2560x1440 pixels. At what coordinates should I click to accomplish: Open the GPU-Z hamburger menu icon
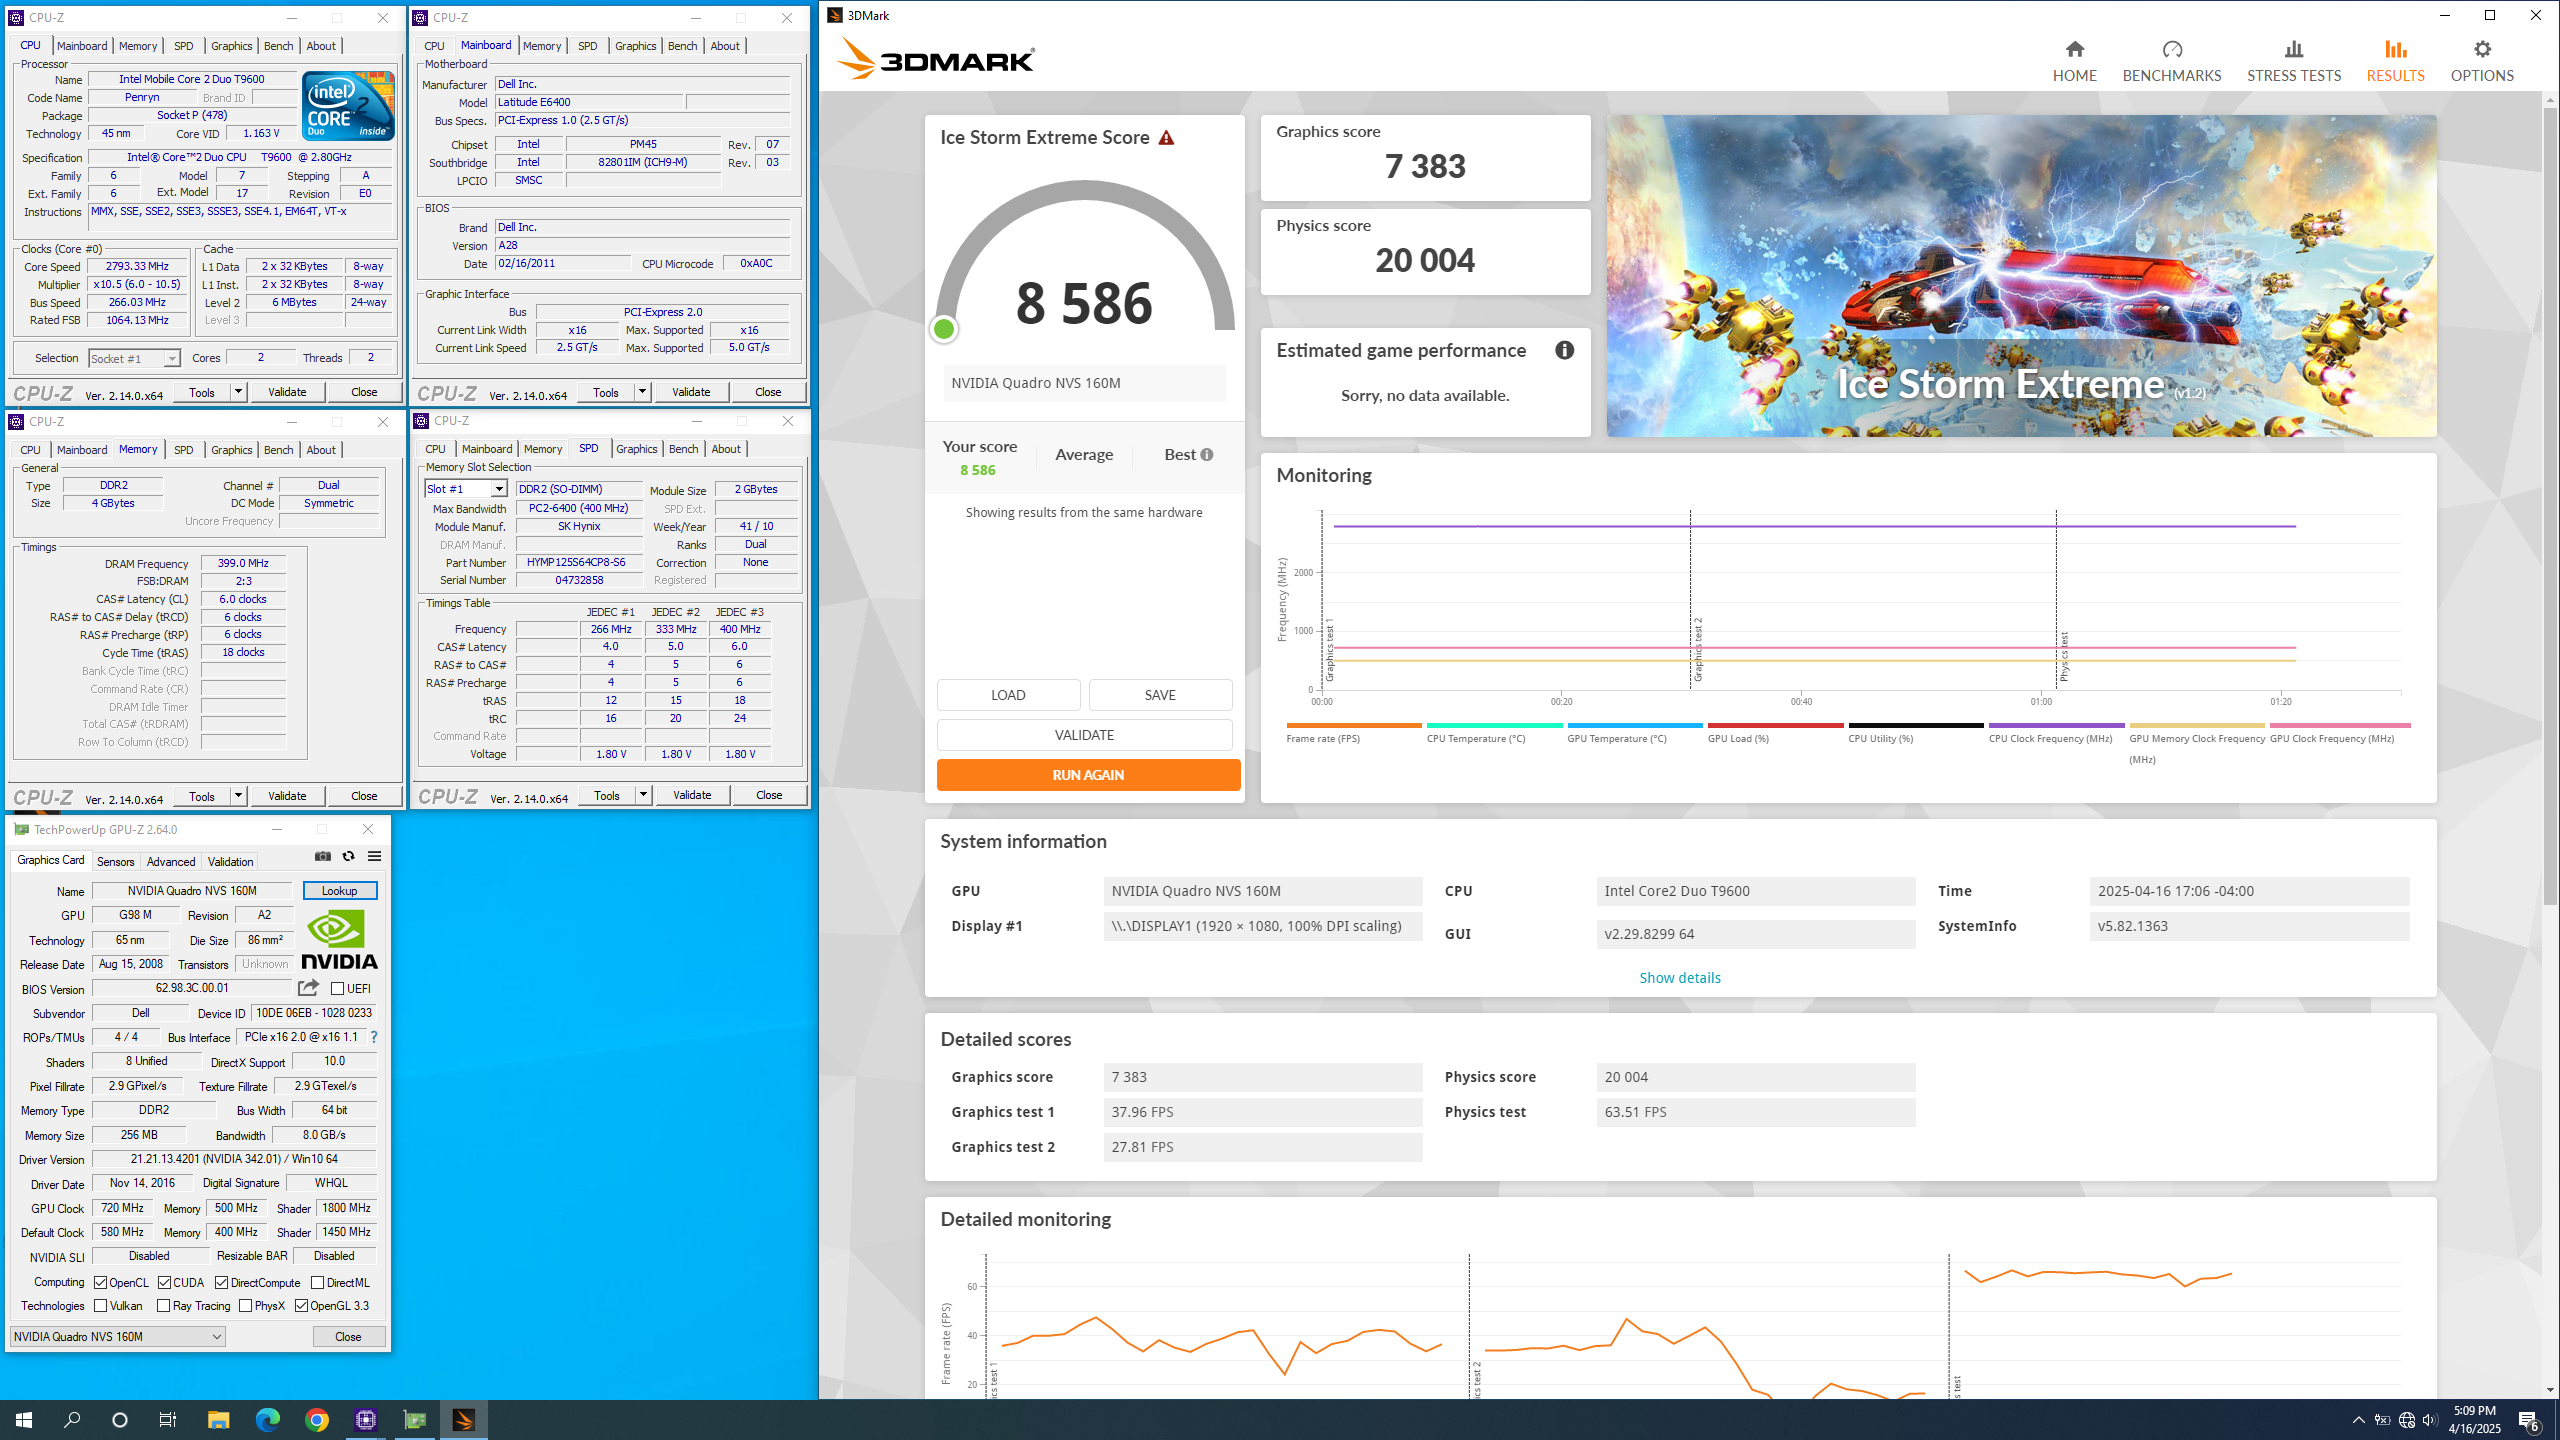point(374,856)
